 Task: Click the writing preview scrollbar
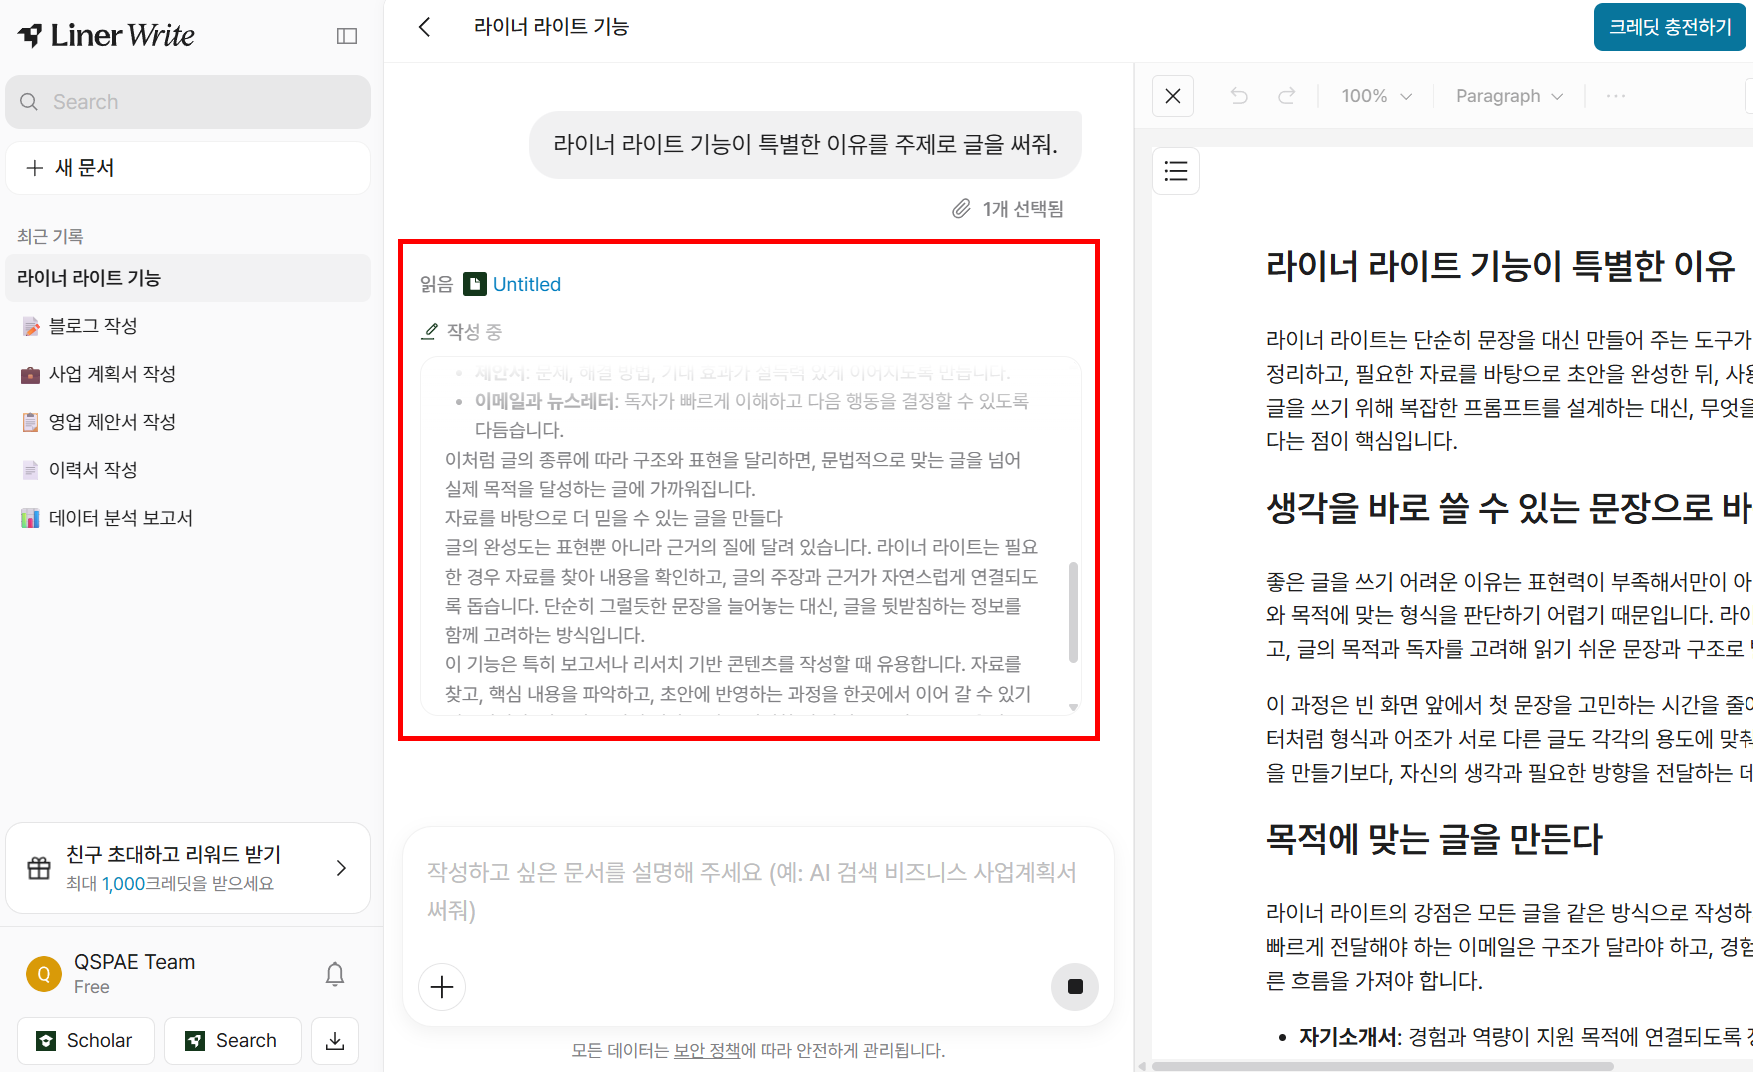pos(1073,611)
